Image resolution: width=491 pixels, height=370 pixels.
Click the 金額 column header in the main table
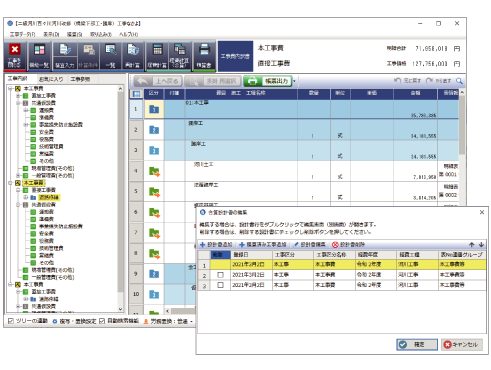pyautogui.click(x=415, y=94)
